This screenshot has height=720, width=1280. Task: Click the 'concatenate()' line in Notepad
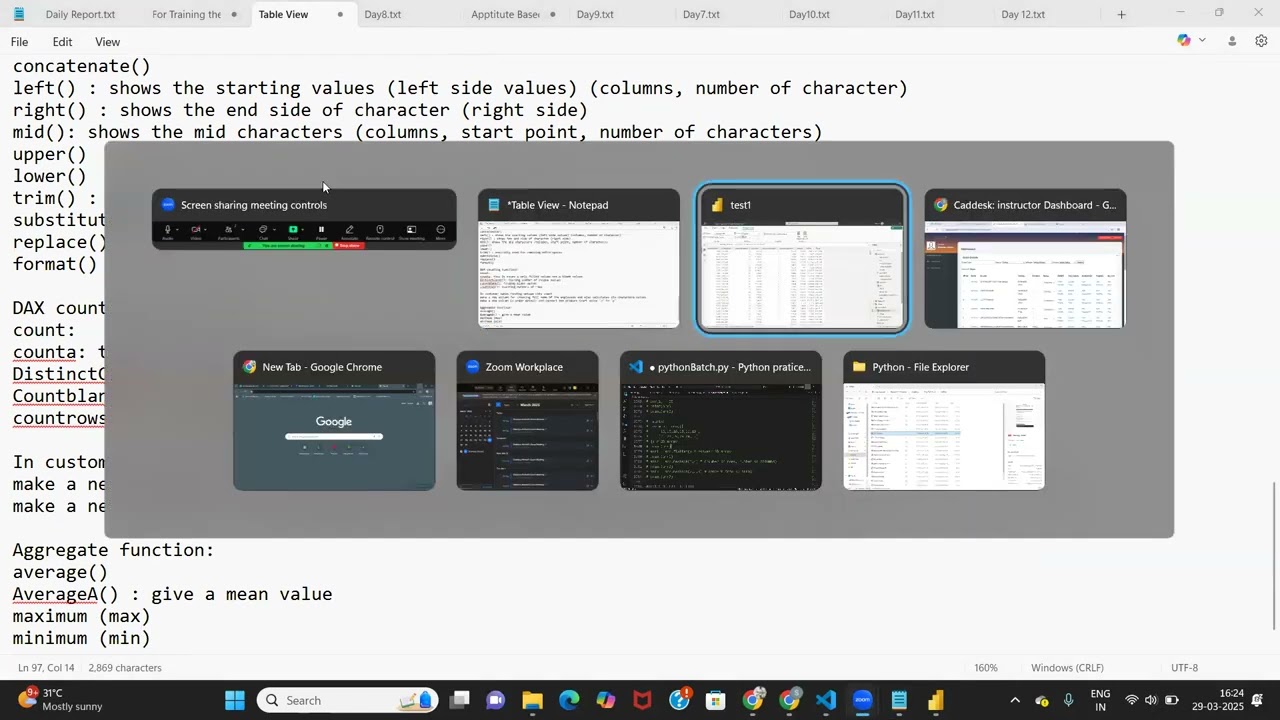(82, 66)
